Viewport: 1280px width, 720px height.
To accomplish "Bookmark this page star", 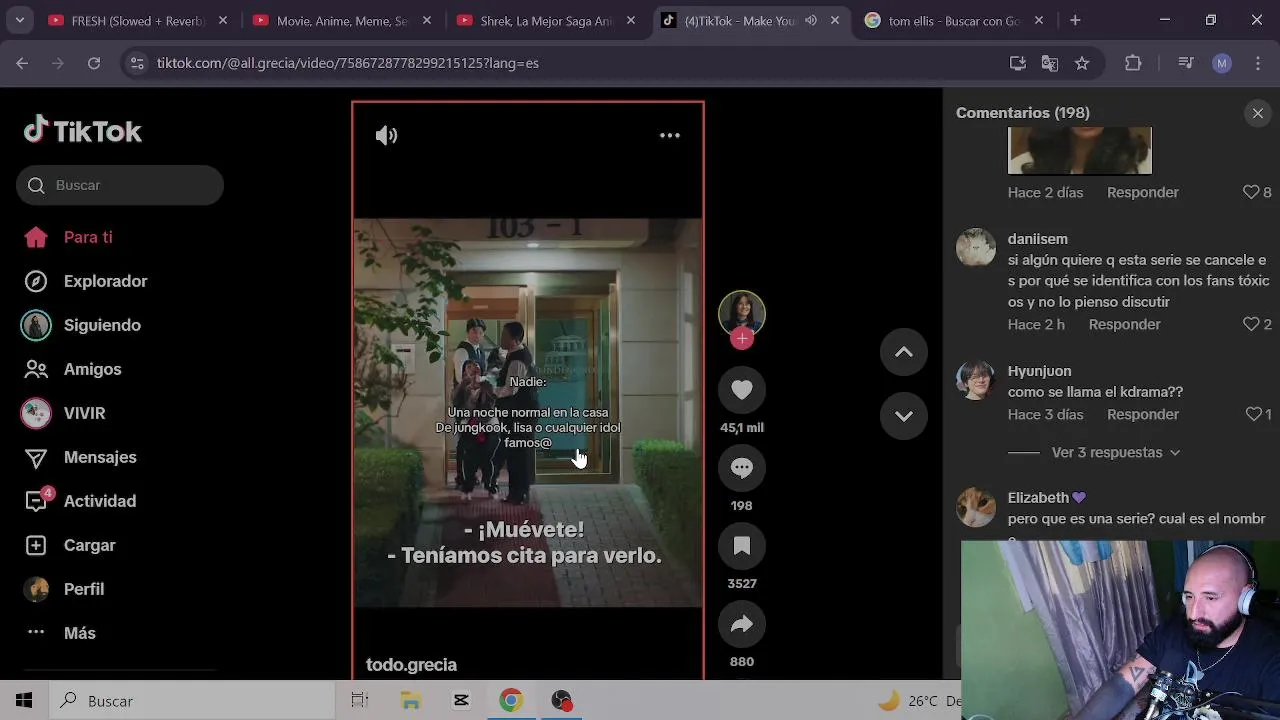I will click(1082, 63).
